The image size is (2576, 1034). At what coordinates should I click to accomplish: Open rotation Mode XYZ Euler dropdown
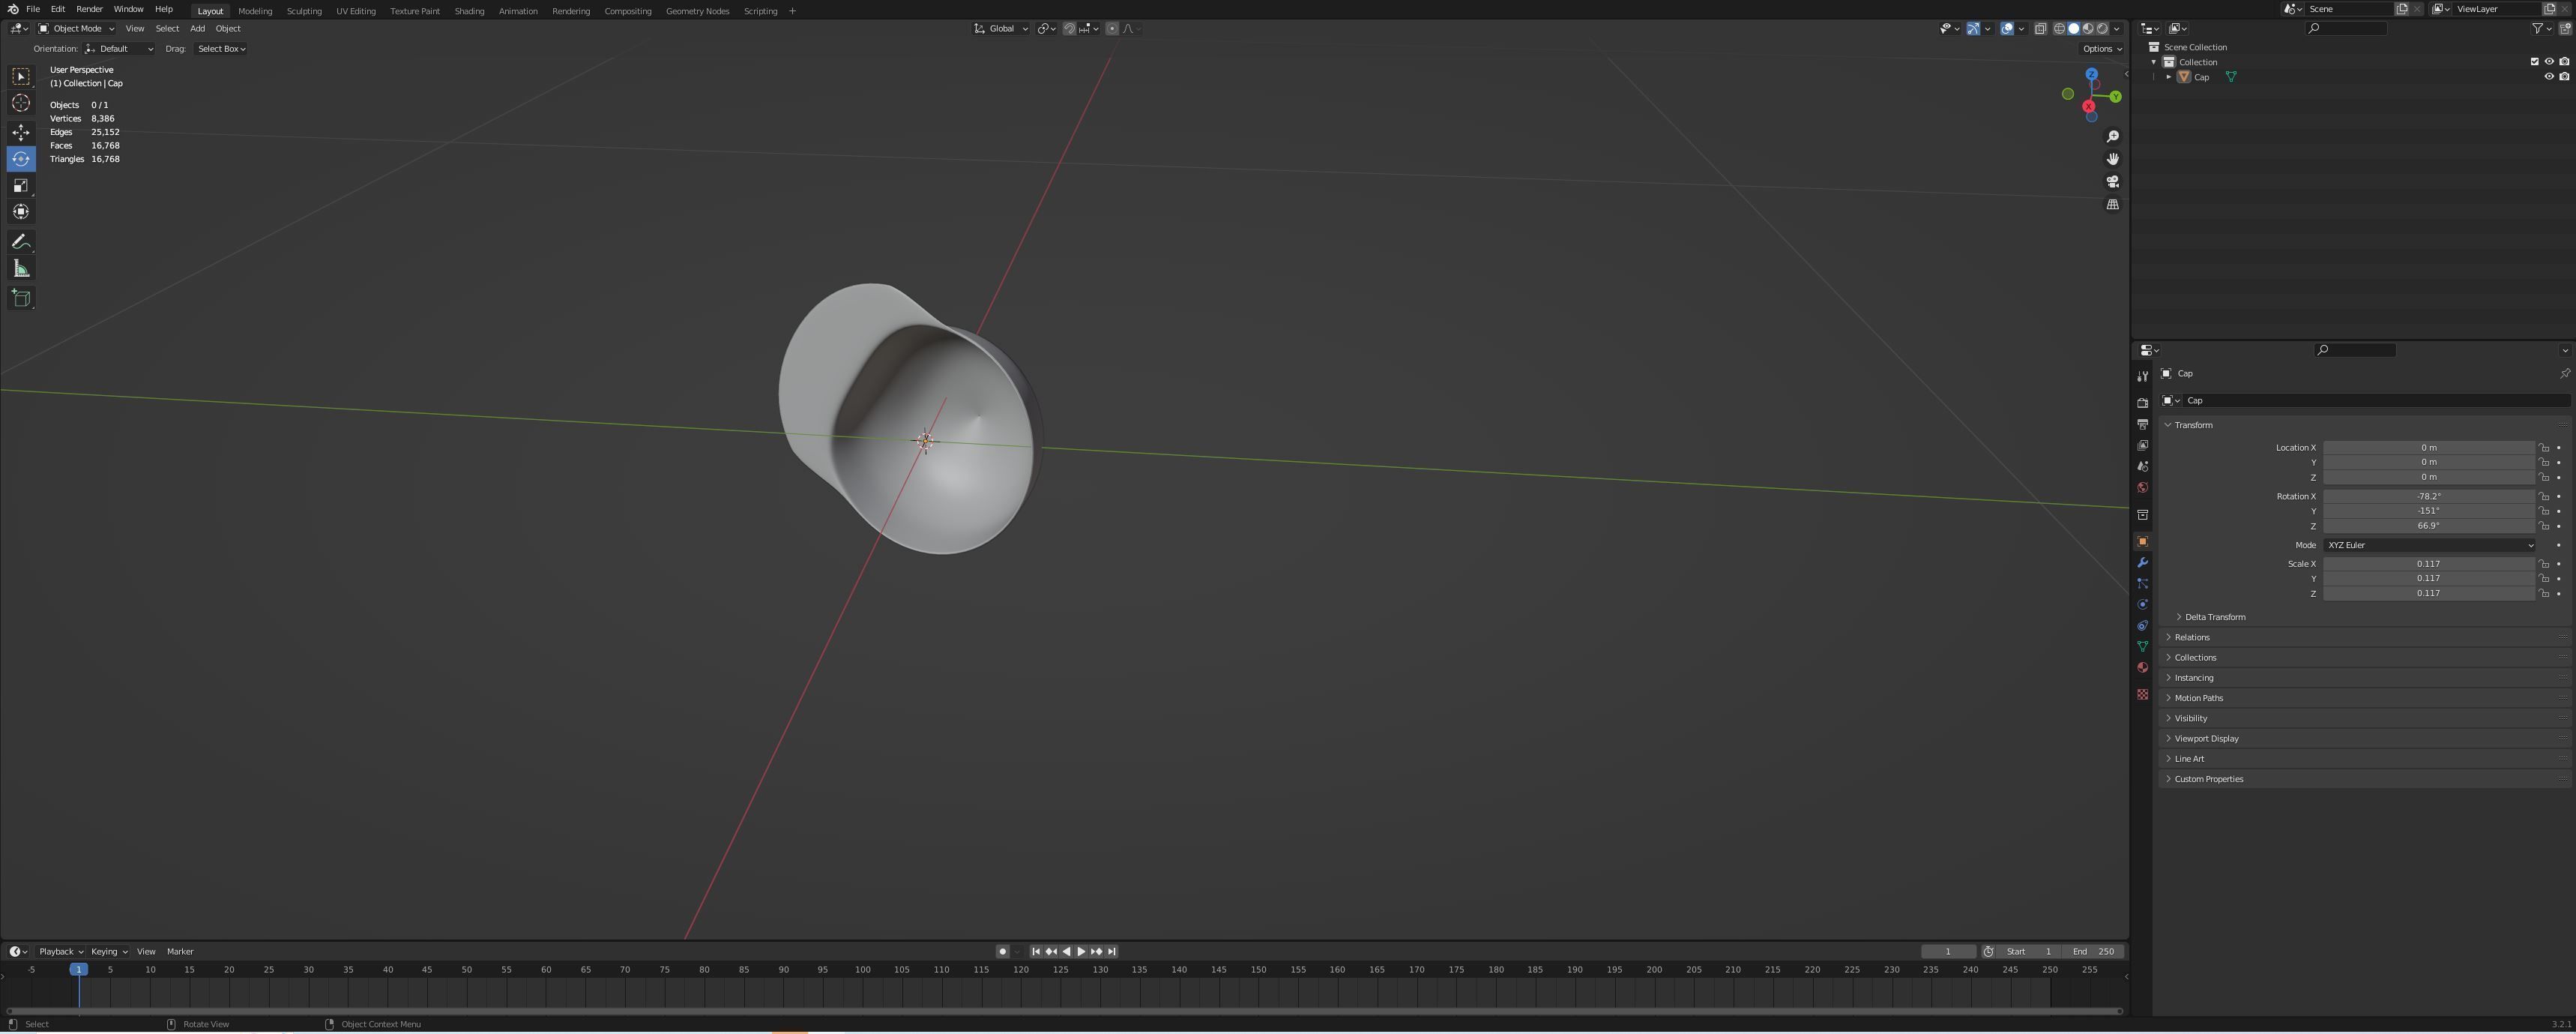(2429, 545)
